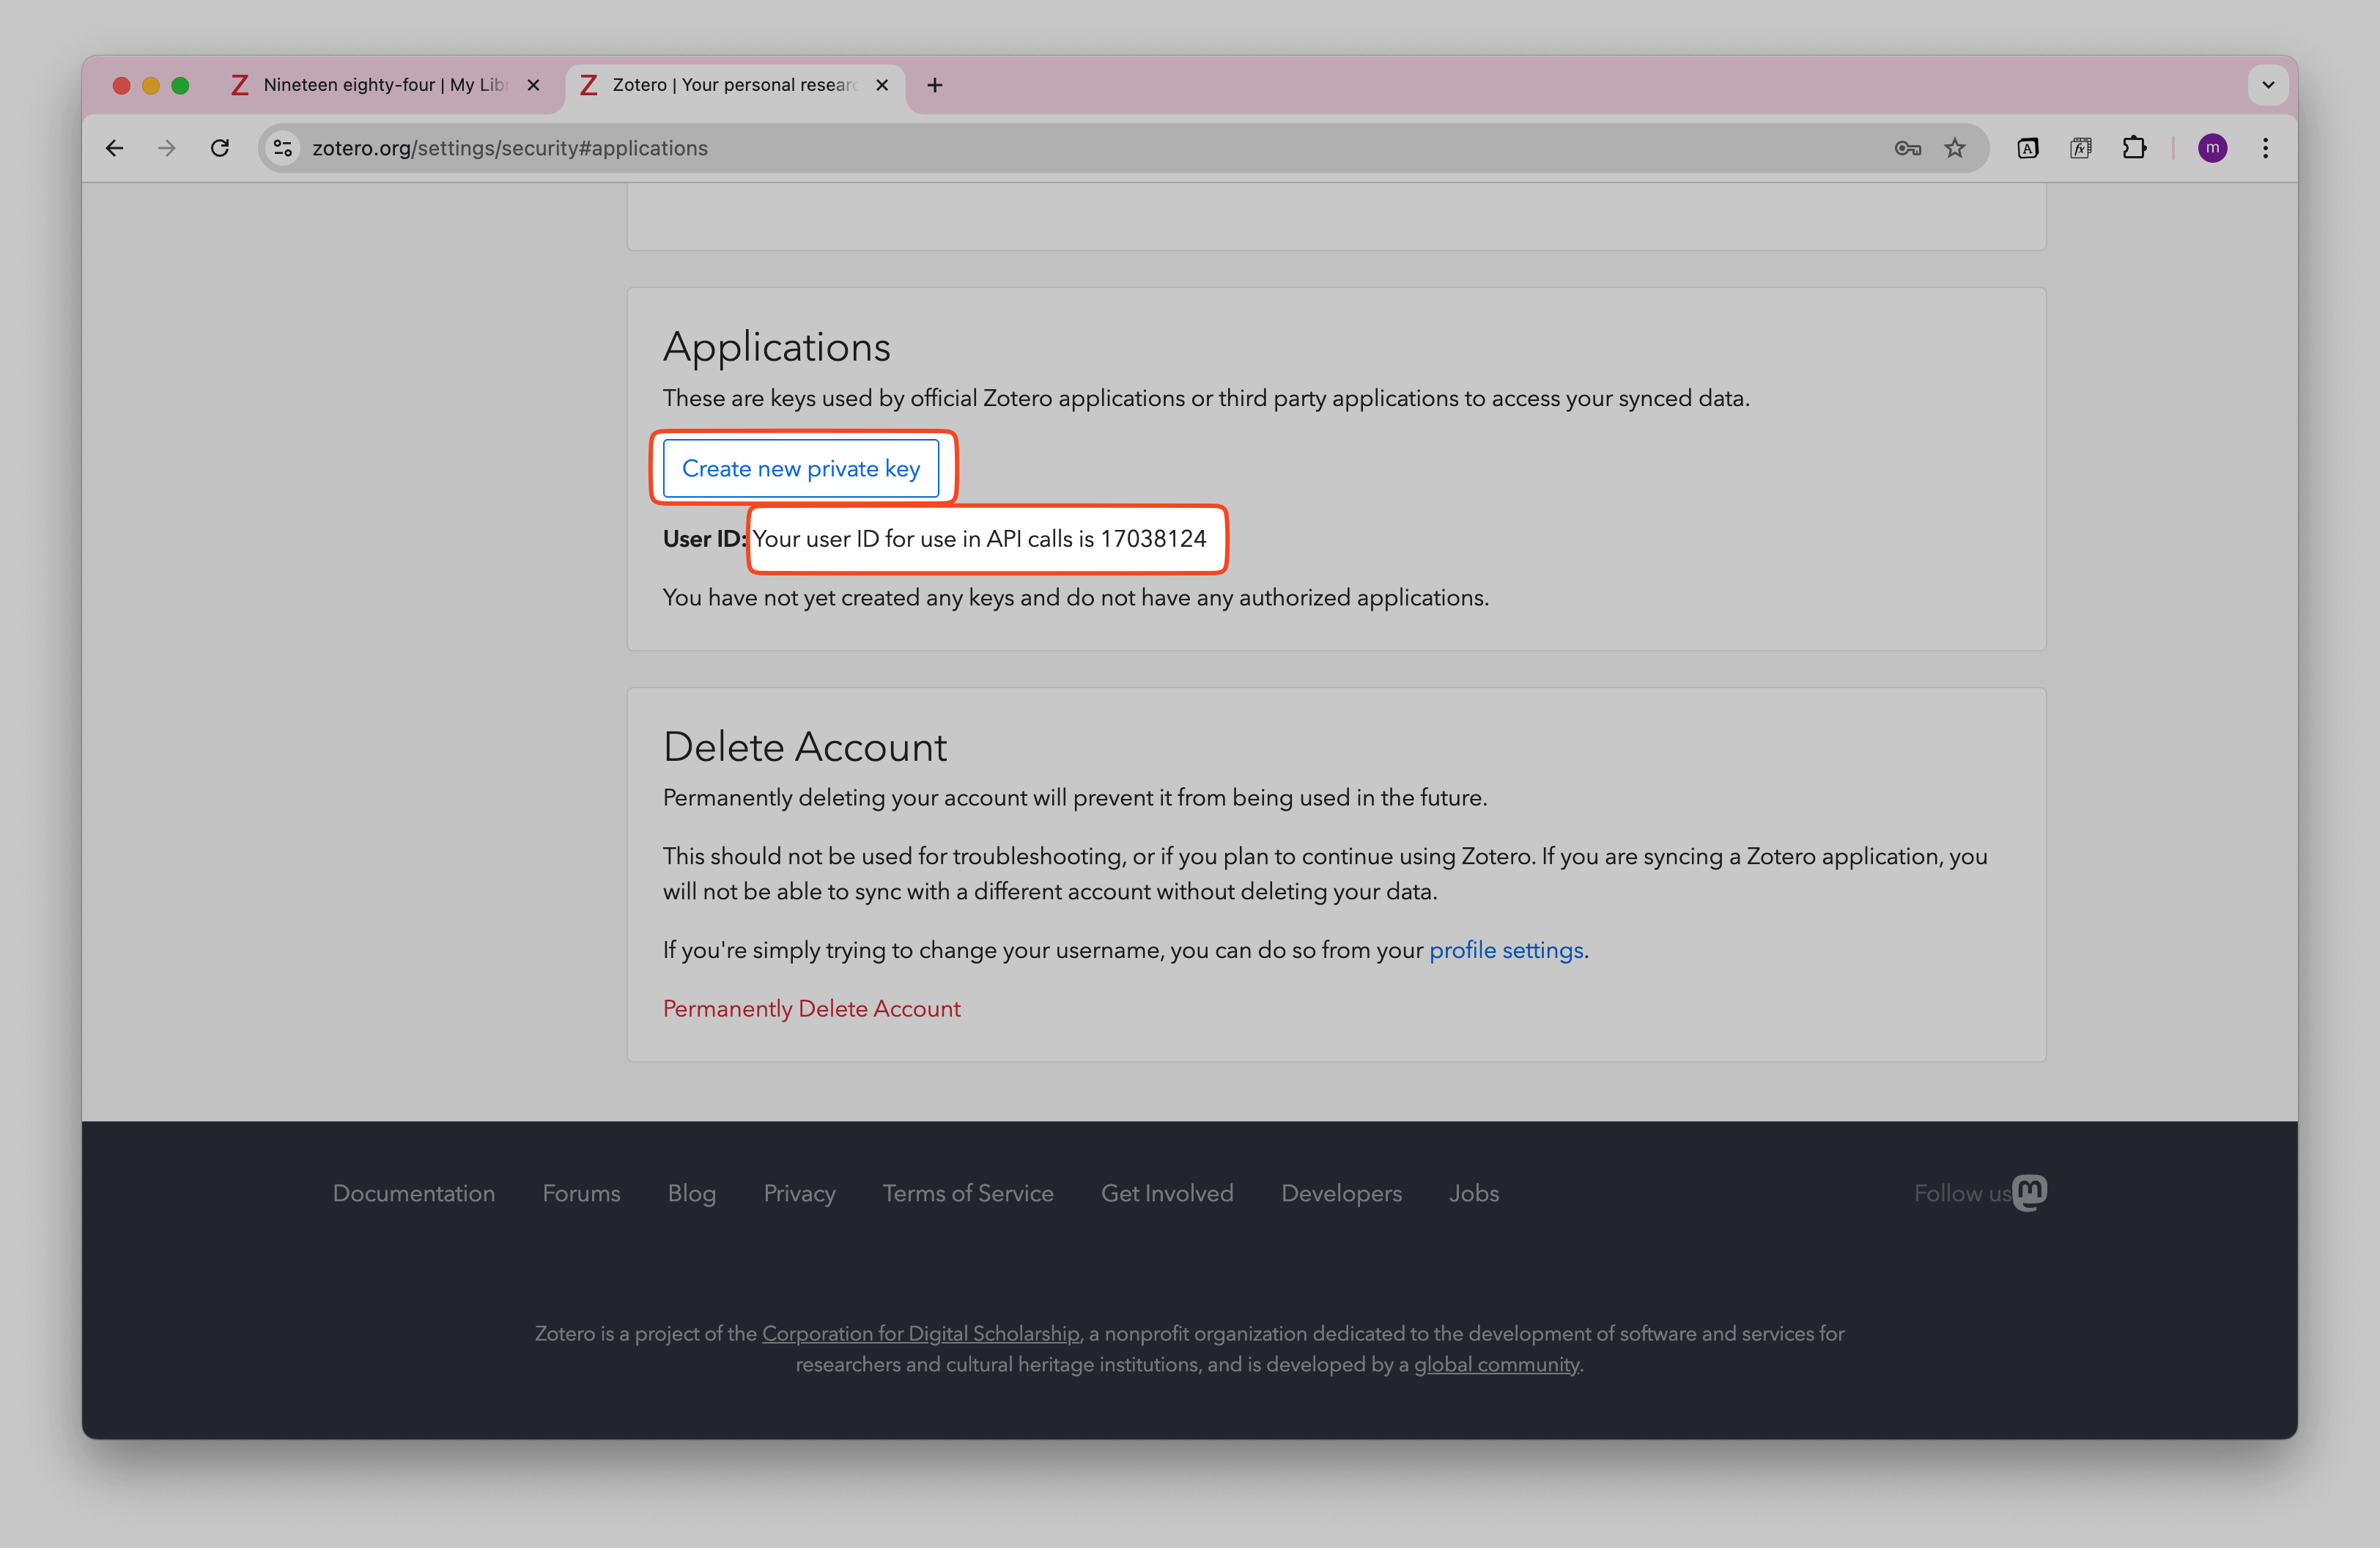Click the second extension icon beside the puzzle piece
2380x1548 pixels.
pos(2081,148)
